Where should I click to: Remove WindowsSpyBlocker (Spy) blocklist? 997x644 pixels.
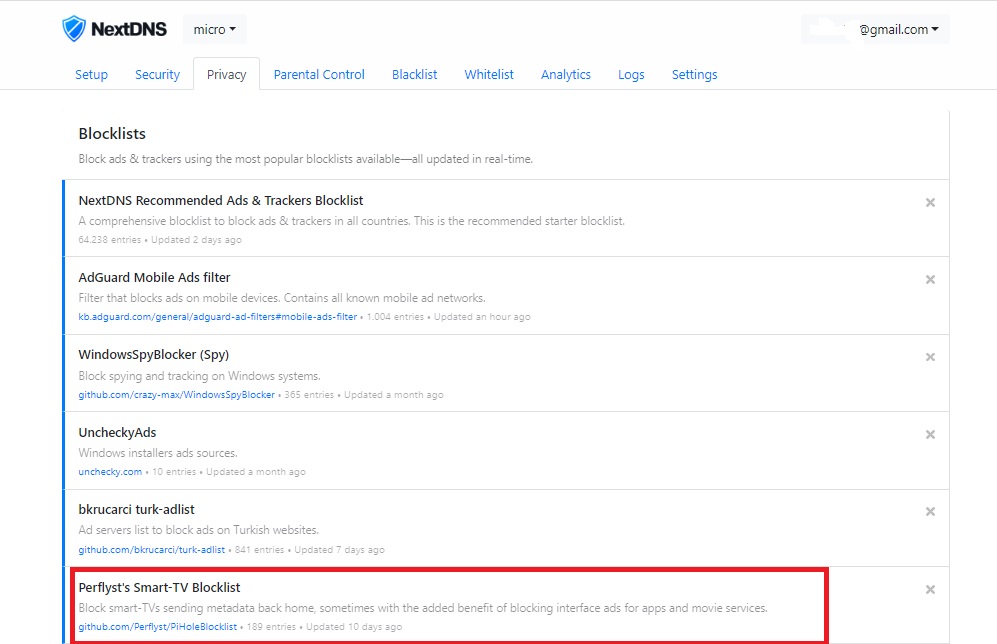930,357
